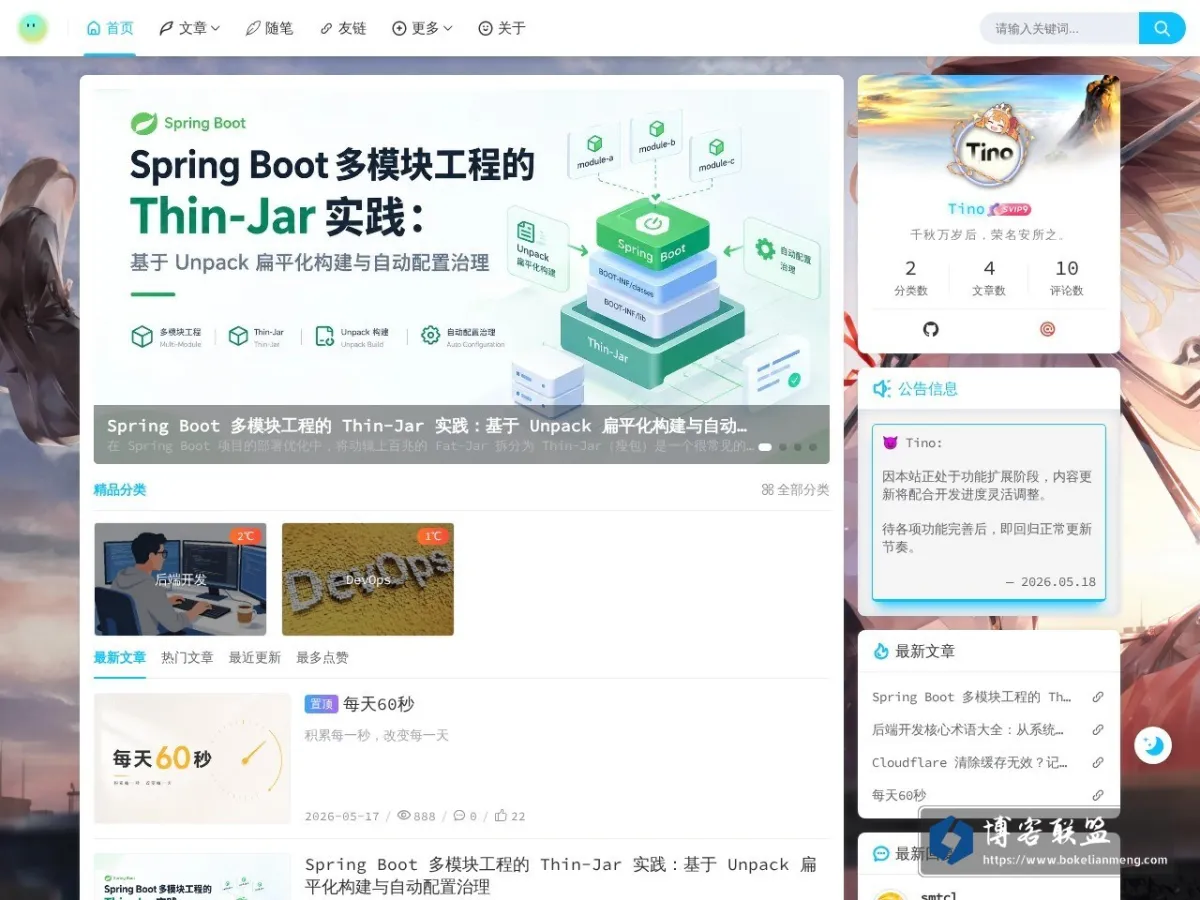
Task: Toggle dark mode with the moon button
Action: point(1153,745)
